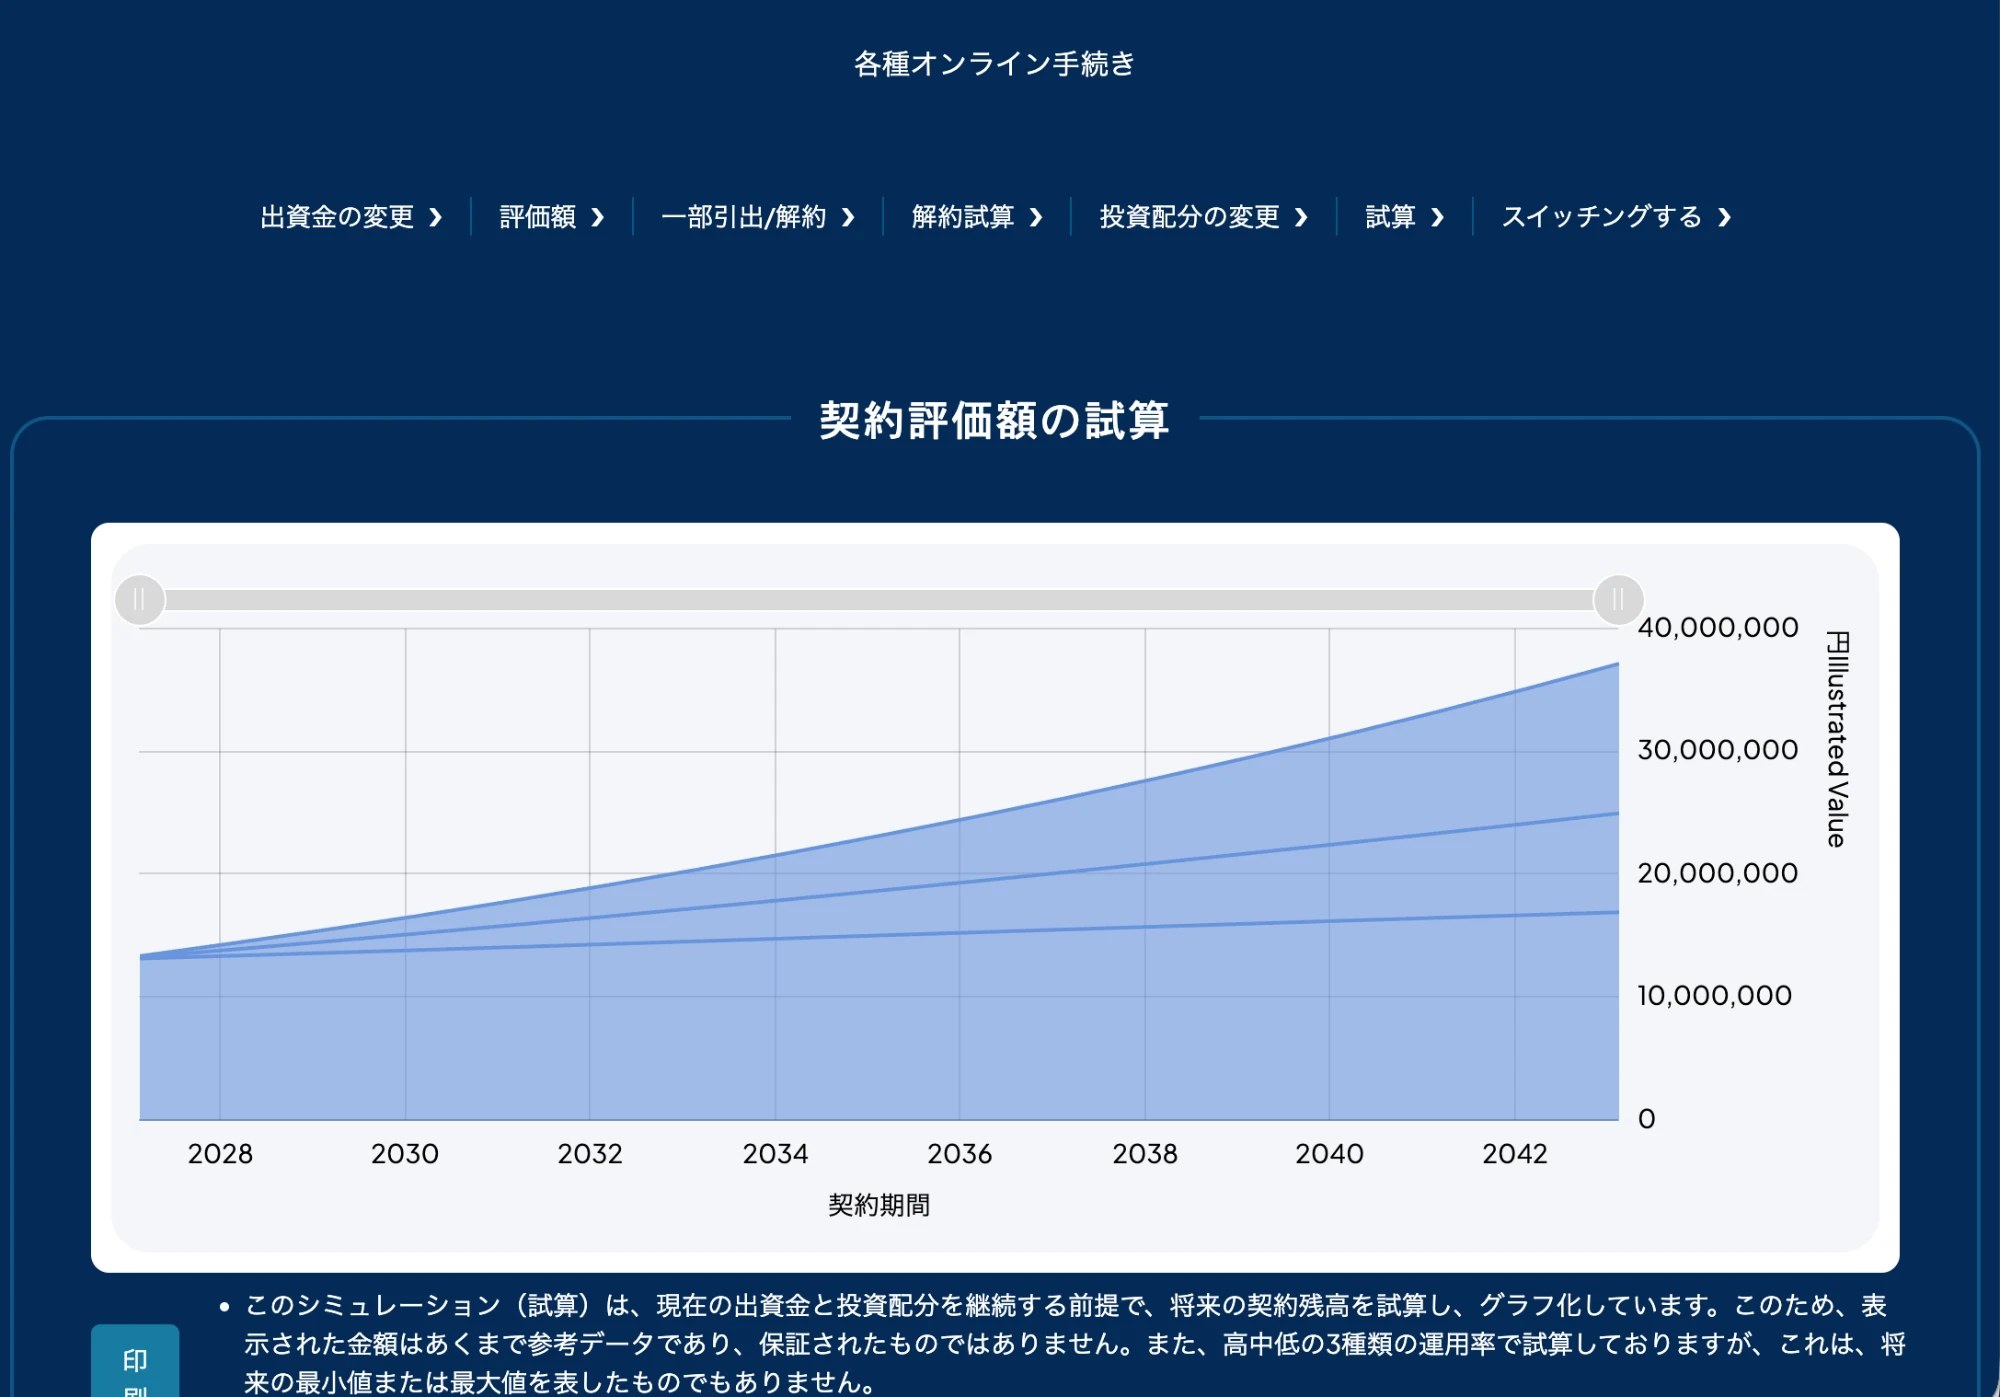Click the chevron next to 評価額
2000x1397 pixels.
[x=597, y=217]
